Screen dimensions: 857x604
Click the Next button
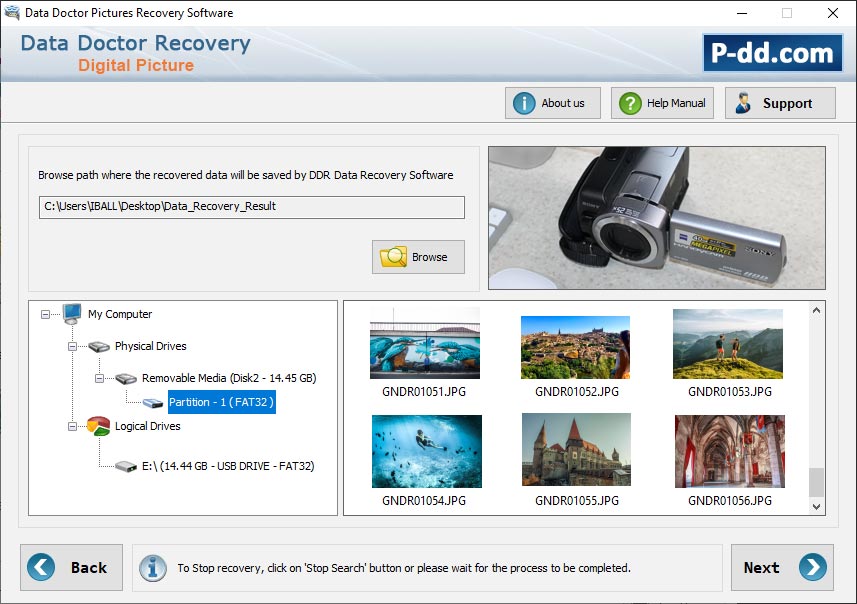(782, 567)
